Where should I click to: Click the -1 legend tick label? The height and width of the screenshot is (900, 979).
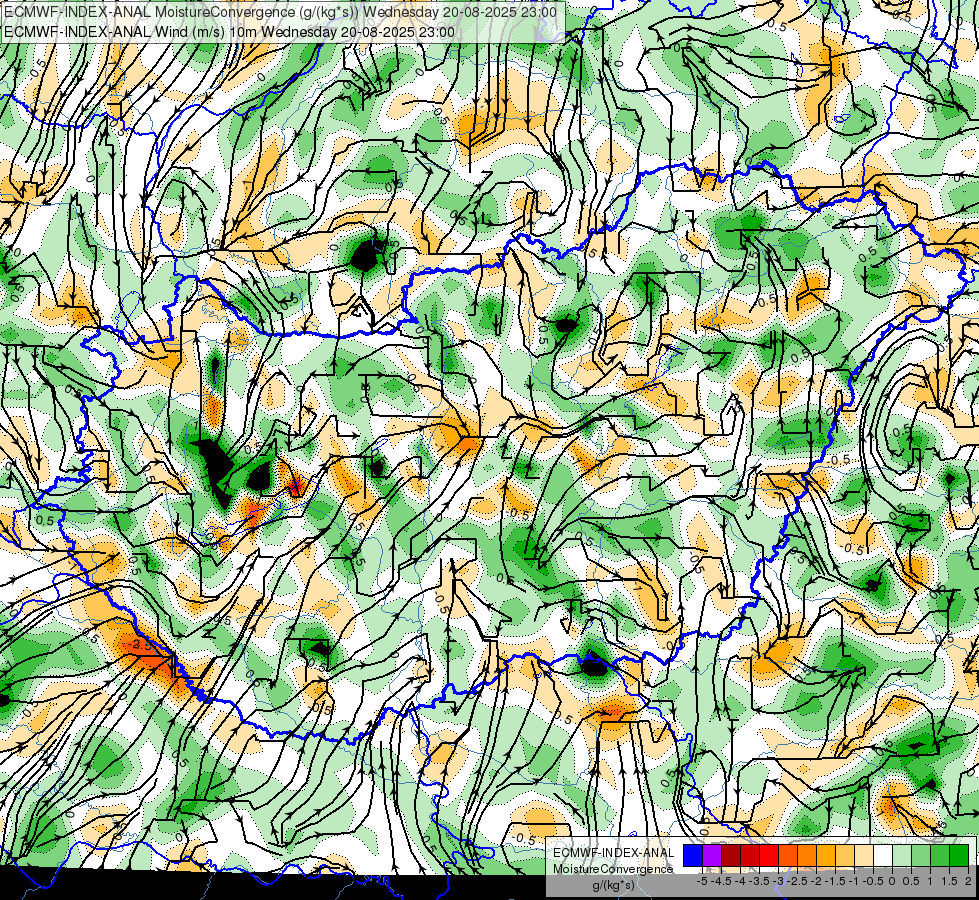854,881
